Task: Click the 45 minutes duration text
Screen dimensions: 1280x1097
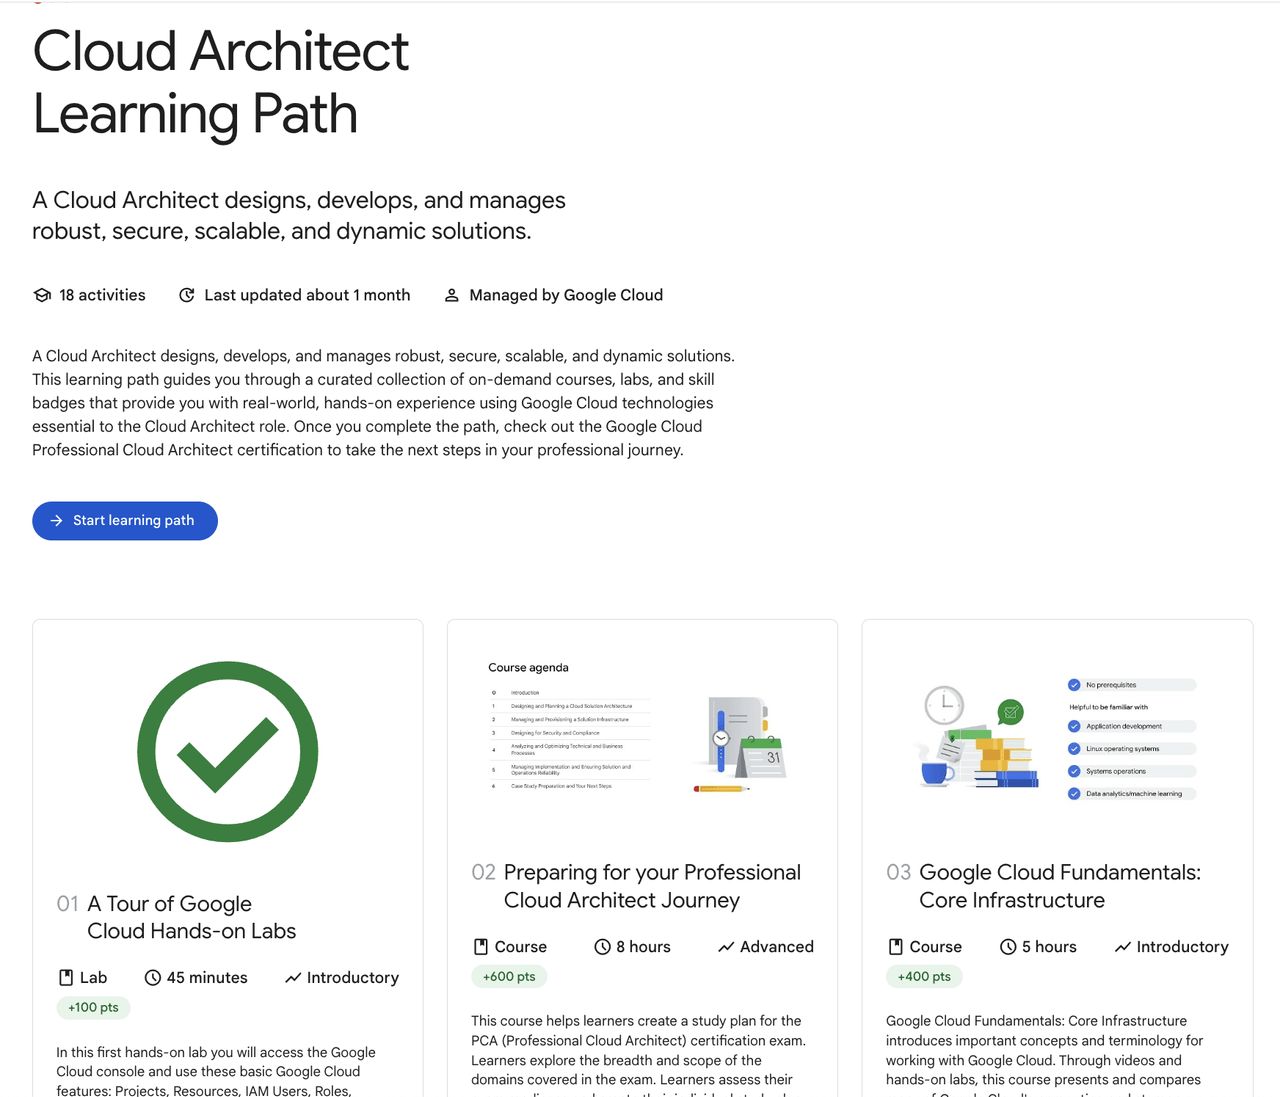Action: [207, 978]
